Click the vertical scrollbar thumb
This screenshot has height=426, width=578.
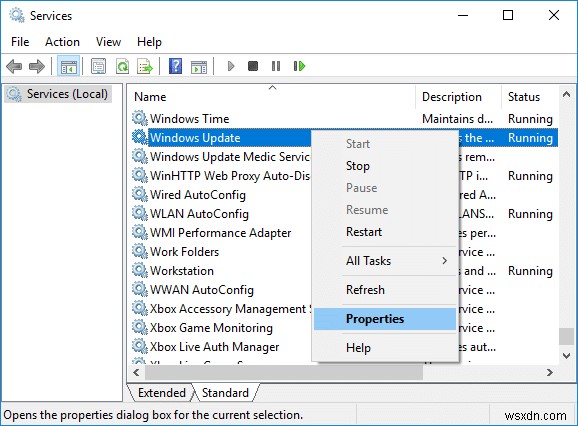click(x=566, y=336)
